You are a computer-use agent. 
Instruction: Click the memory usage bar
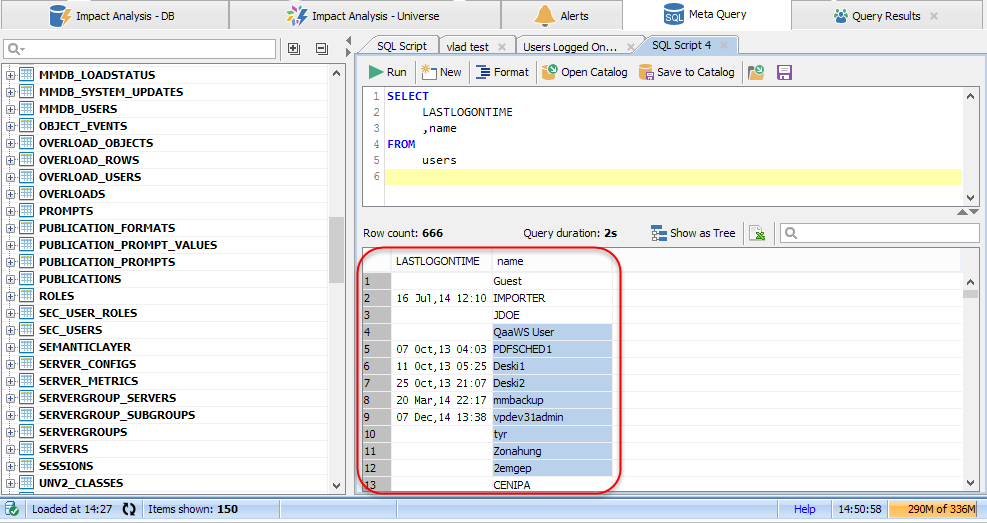[x=932, y=509]
